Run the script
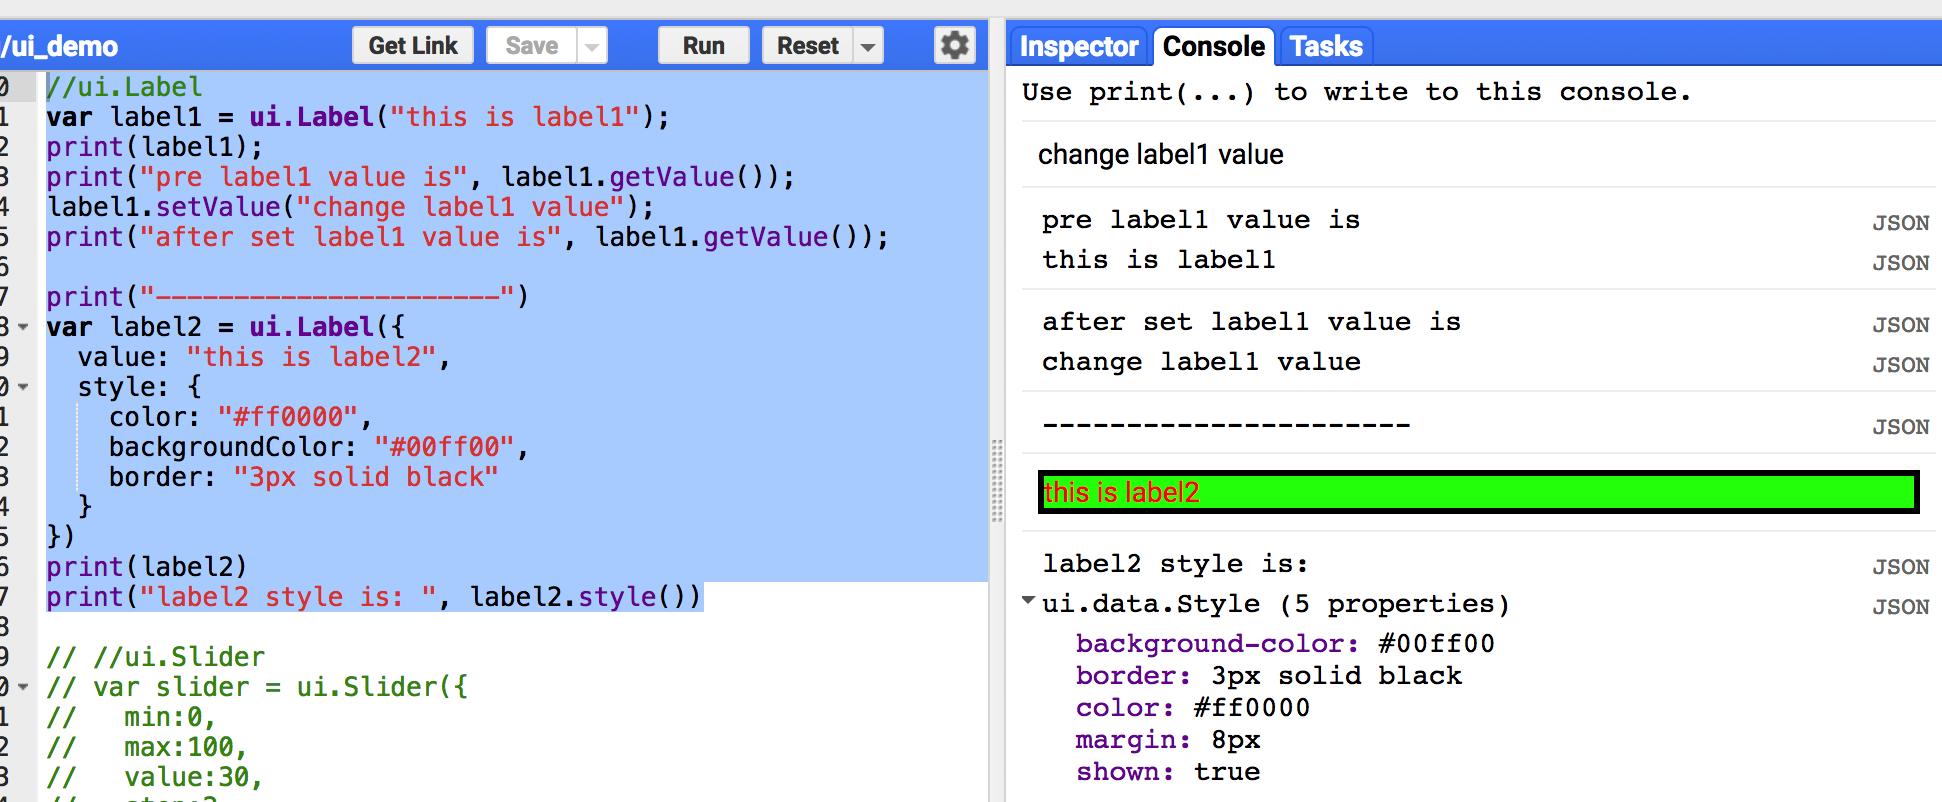This screenshot has width=1942, height=802. (703, 46)
